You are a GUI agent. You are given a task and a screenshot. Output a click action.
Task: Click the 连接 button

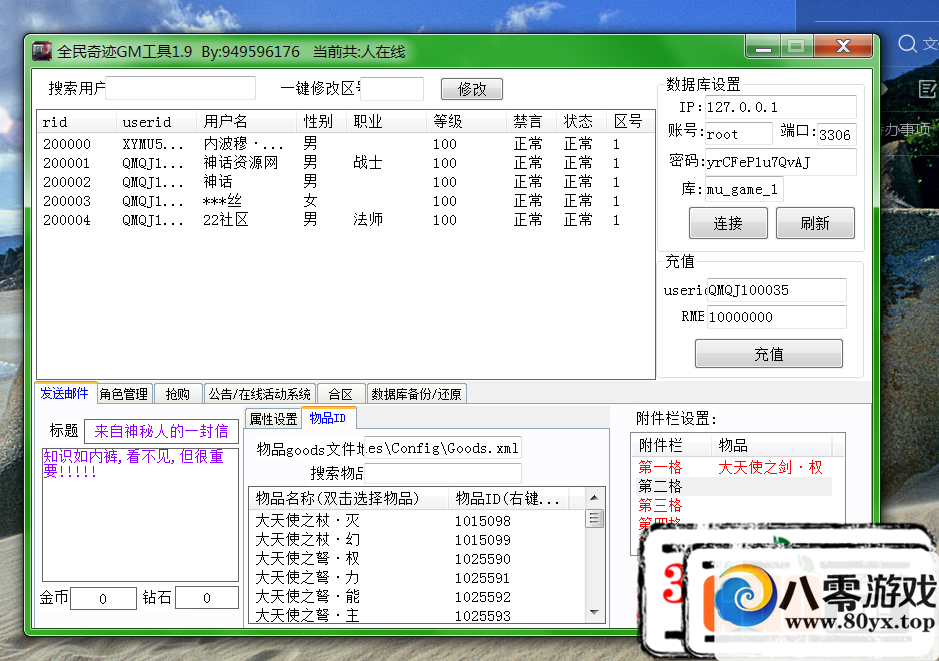click(728, 223)
